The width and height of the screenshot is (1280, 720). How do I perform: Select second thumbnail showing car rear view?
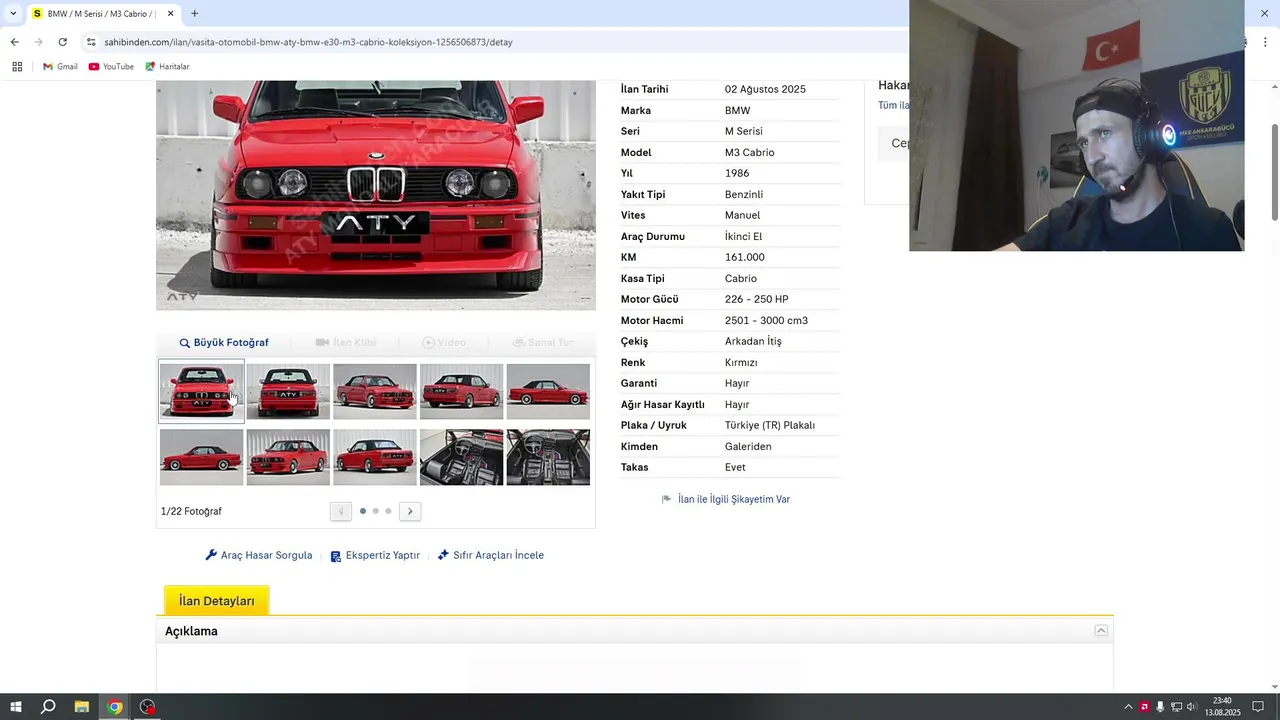288,391
